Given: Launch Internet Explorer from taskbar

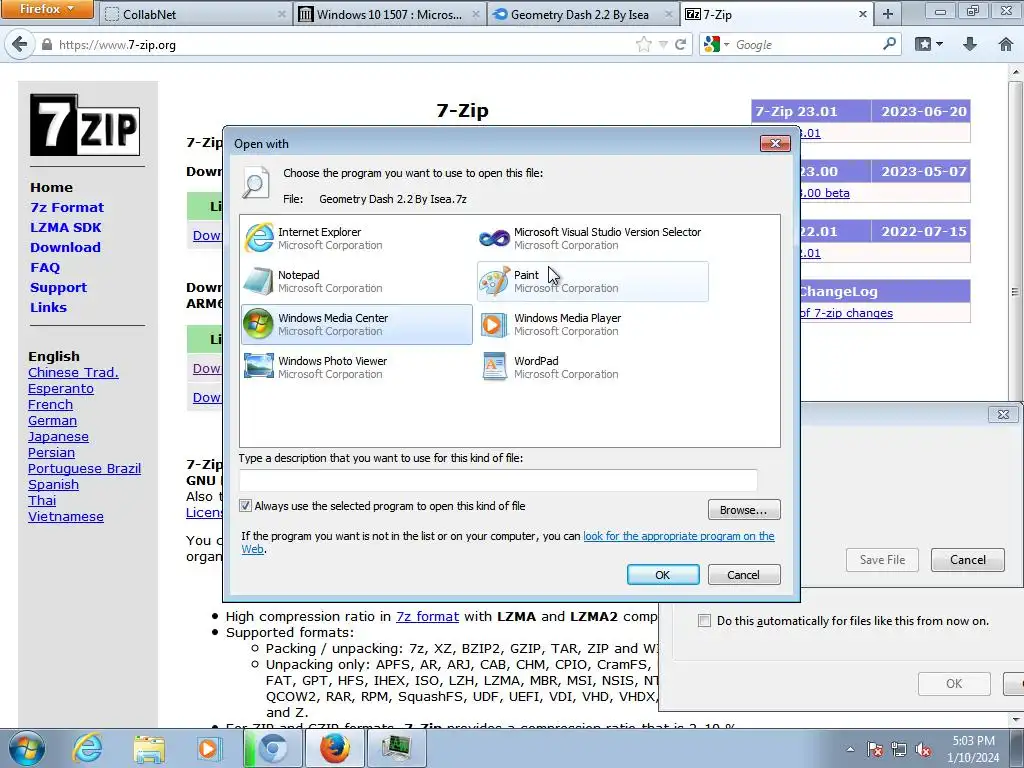Looking at the screenshot, I should point(88,748).
